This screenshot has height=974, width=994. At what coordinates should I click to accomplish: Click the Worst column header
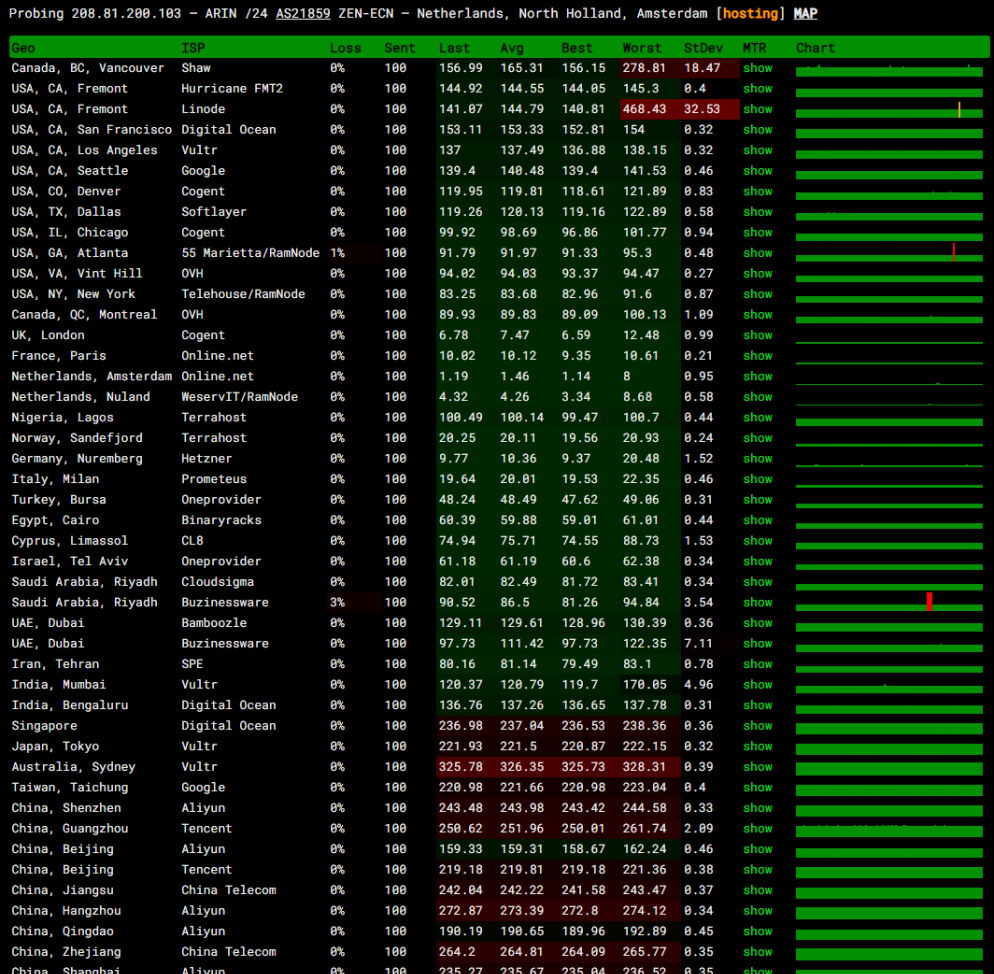[x=642, y=48]
